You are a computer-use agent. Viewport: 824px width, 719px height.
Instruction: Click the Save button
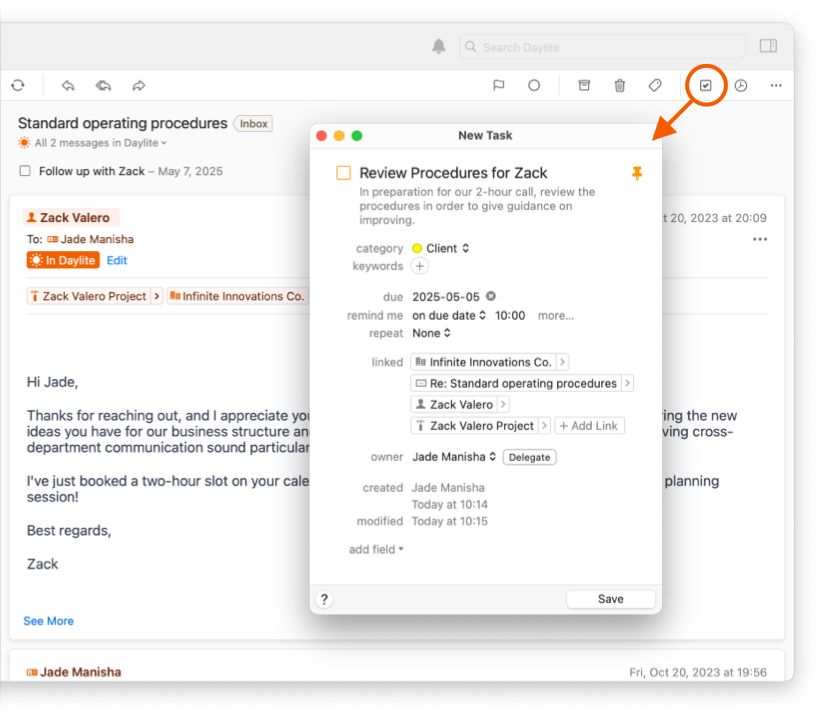coord(611,599)
